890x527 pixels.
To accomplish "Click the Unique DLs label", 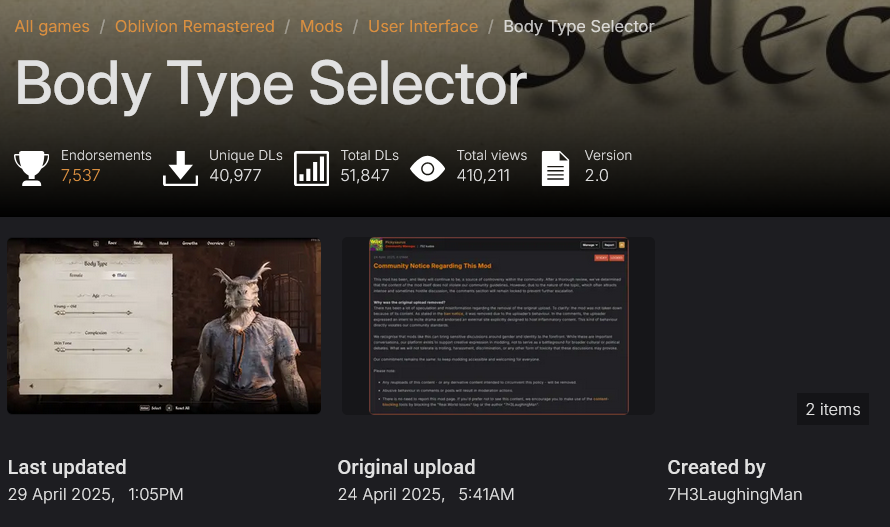I will coord(246,155).
